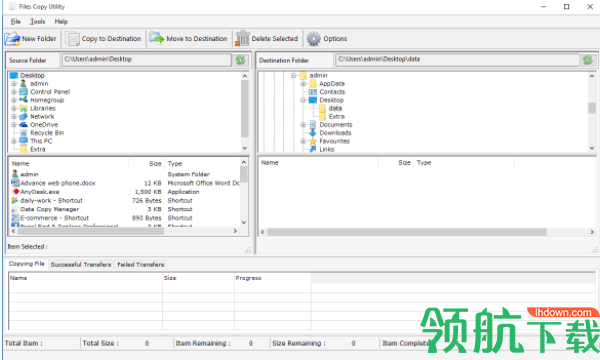The width and height of the screenshot is (600, 360).
Task: Expand the Libraries node in source tree
Action: (x=14, y=108)
